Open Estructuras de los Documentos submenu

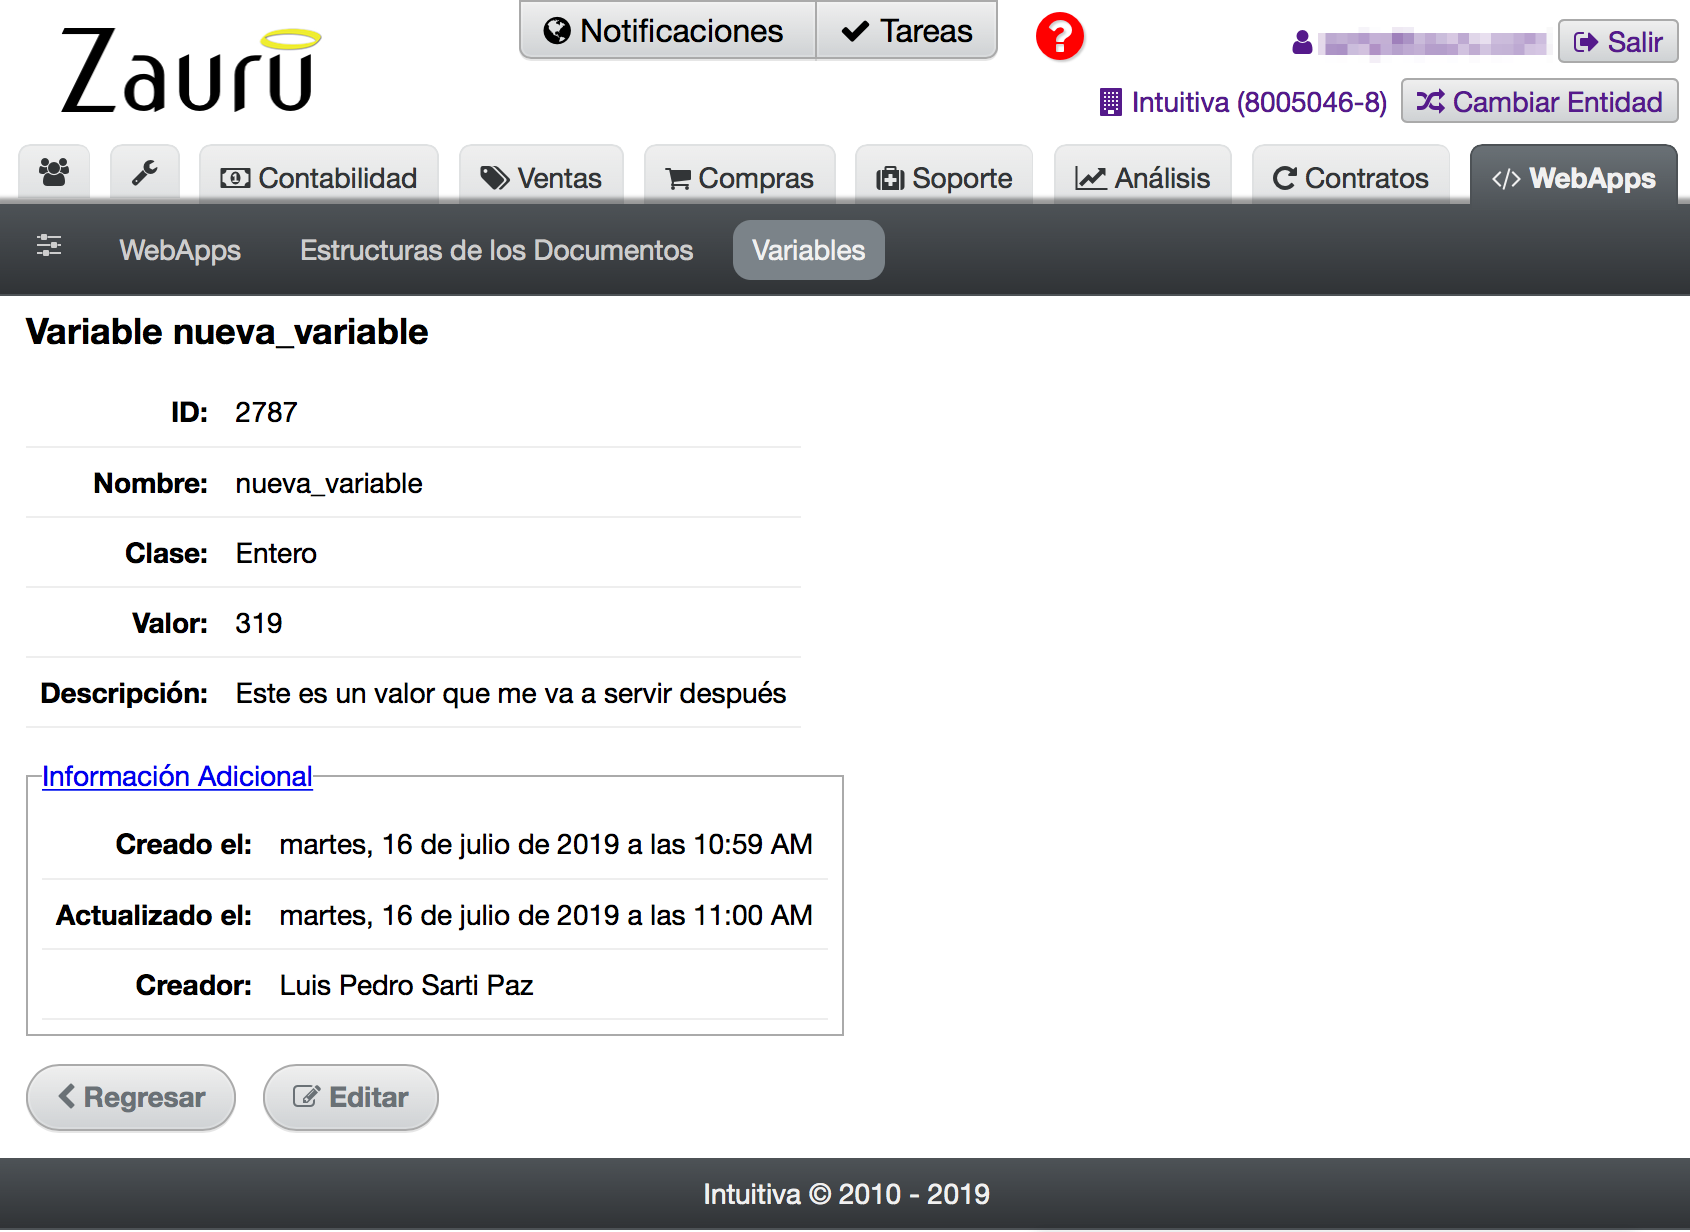pos(497,250)
